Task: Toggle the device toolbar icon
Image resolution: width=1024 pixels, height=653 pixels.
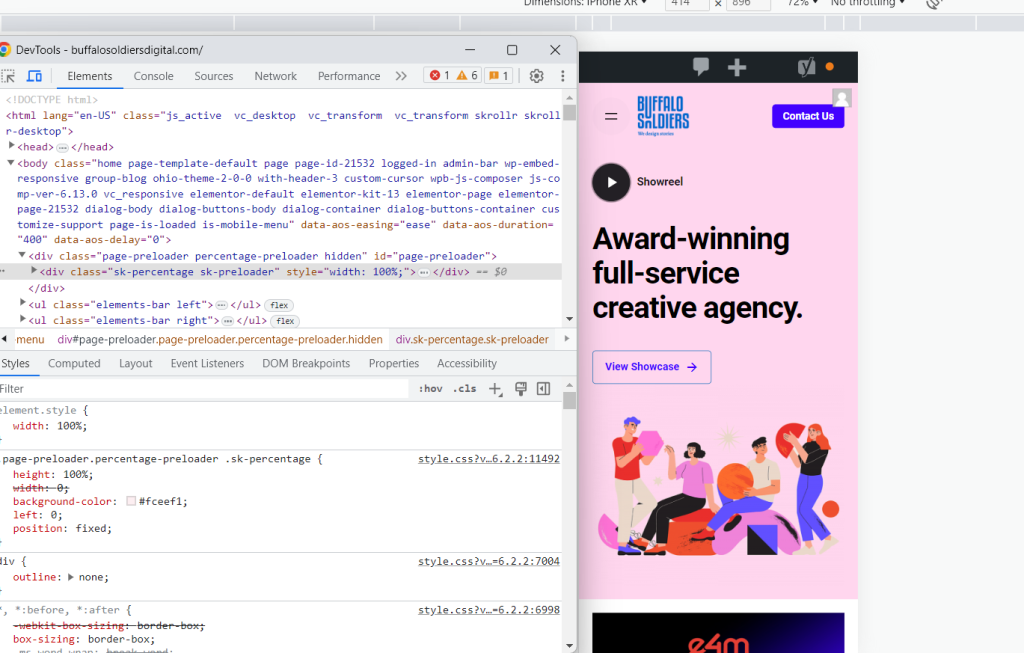Action: tap(34, 76)
